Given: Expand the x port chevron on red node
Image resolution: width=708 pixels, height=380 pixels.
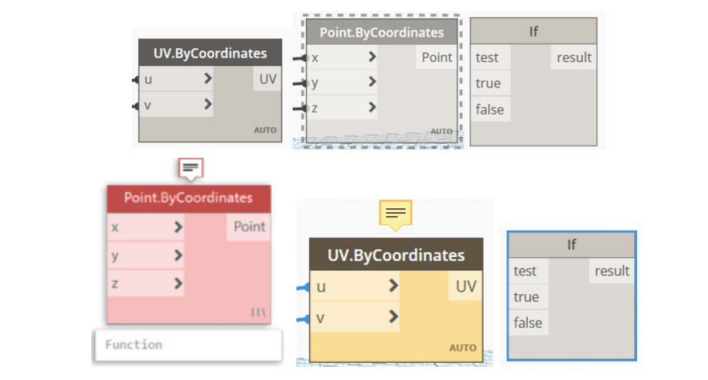Looking at the screenshot, I should point(178,227).
